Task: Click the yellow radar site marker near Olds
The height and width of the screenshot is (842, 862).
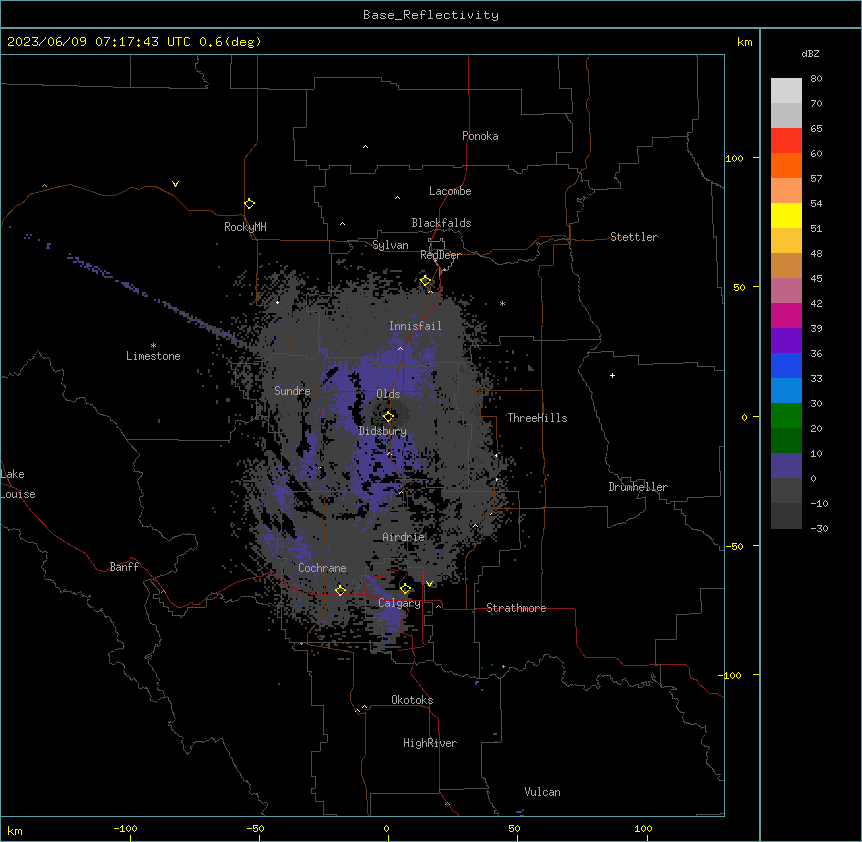Action: (389, 417)
